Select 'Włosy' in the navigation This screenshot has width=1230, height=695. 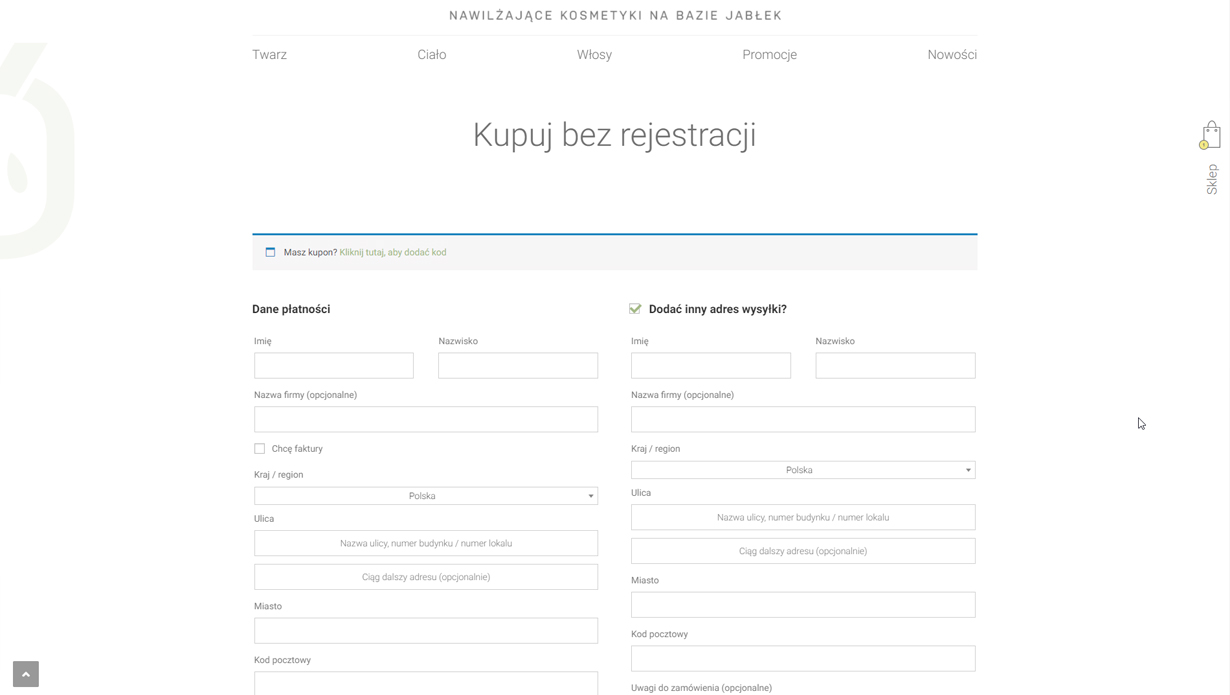(594, 55)
